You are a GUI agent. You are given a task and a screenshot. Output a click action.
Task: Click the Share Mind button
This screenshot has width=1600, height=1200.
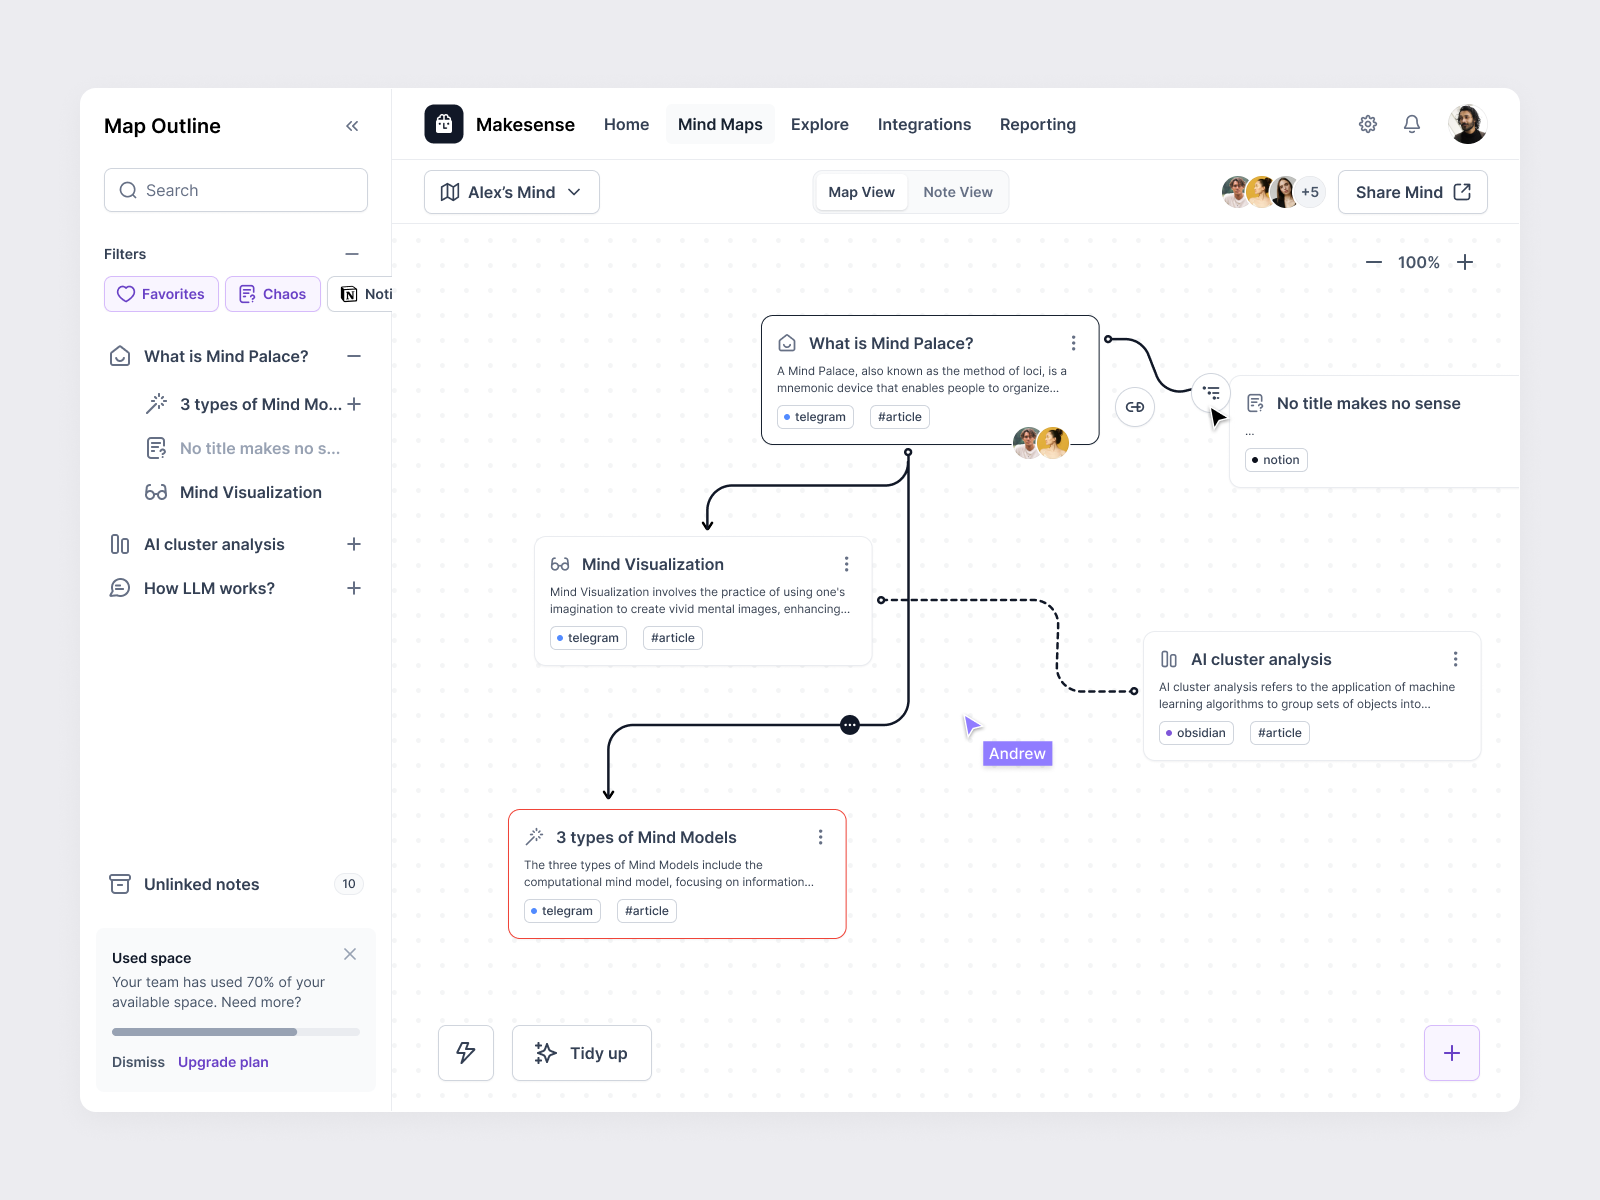[1412, 191]
